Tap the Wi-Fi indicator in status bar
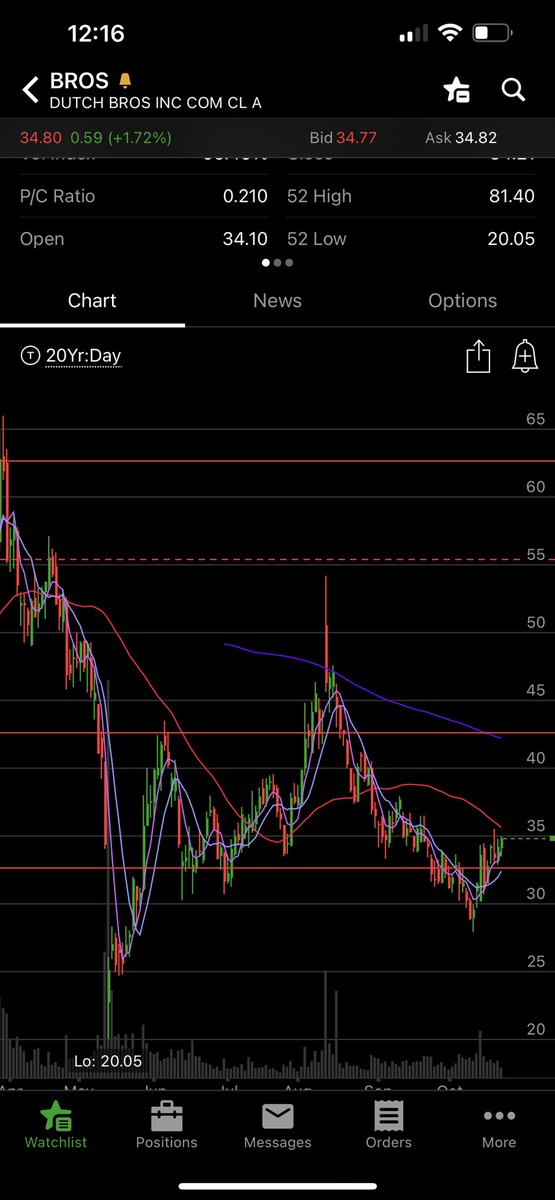 pyautogui.click(x=450, y=33)
